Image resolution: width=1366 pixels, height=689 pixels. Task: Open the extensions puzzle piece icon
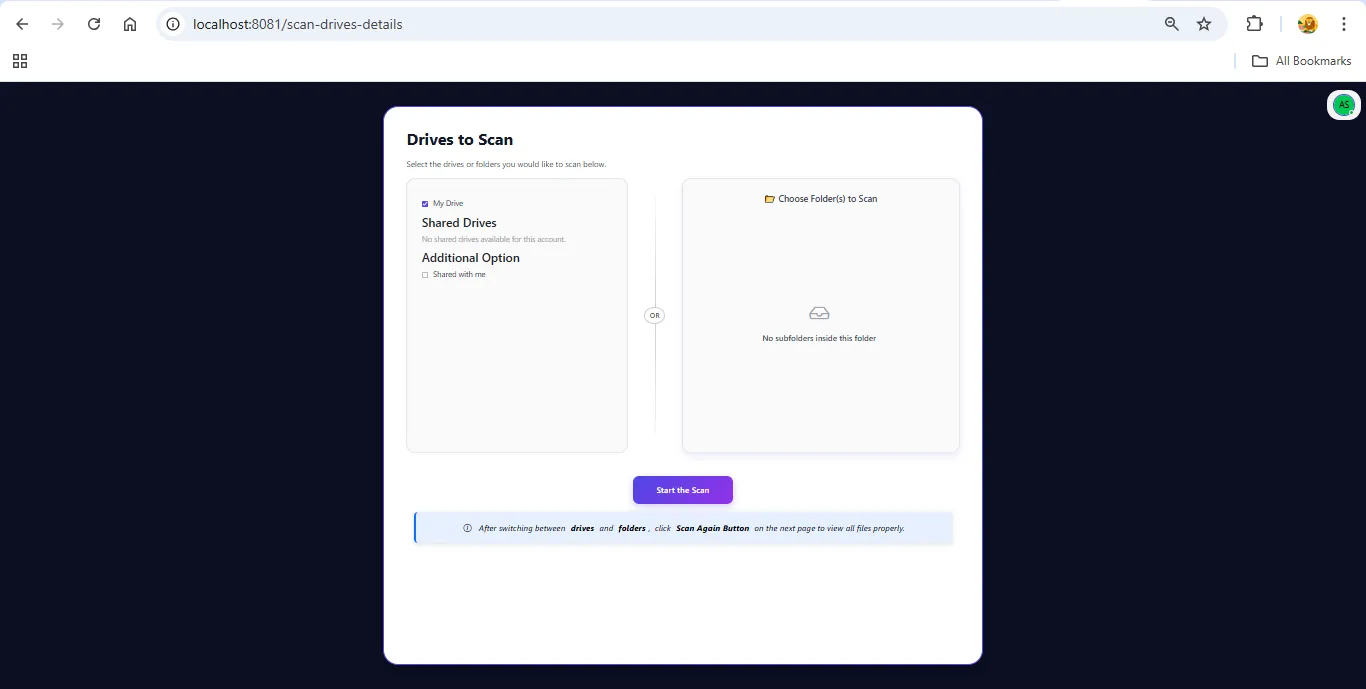(x=1254, y=24)
